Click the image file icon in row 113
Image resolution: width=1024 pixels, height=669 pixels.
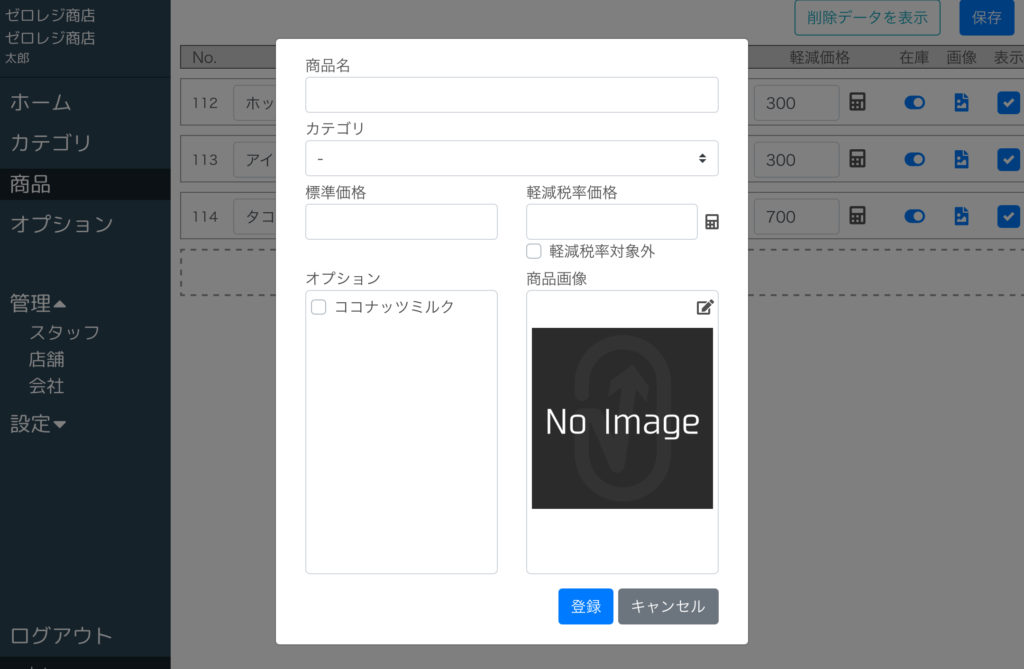pos(961,159)
